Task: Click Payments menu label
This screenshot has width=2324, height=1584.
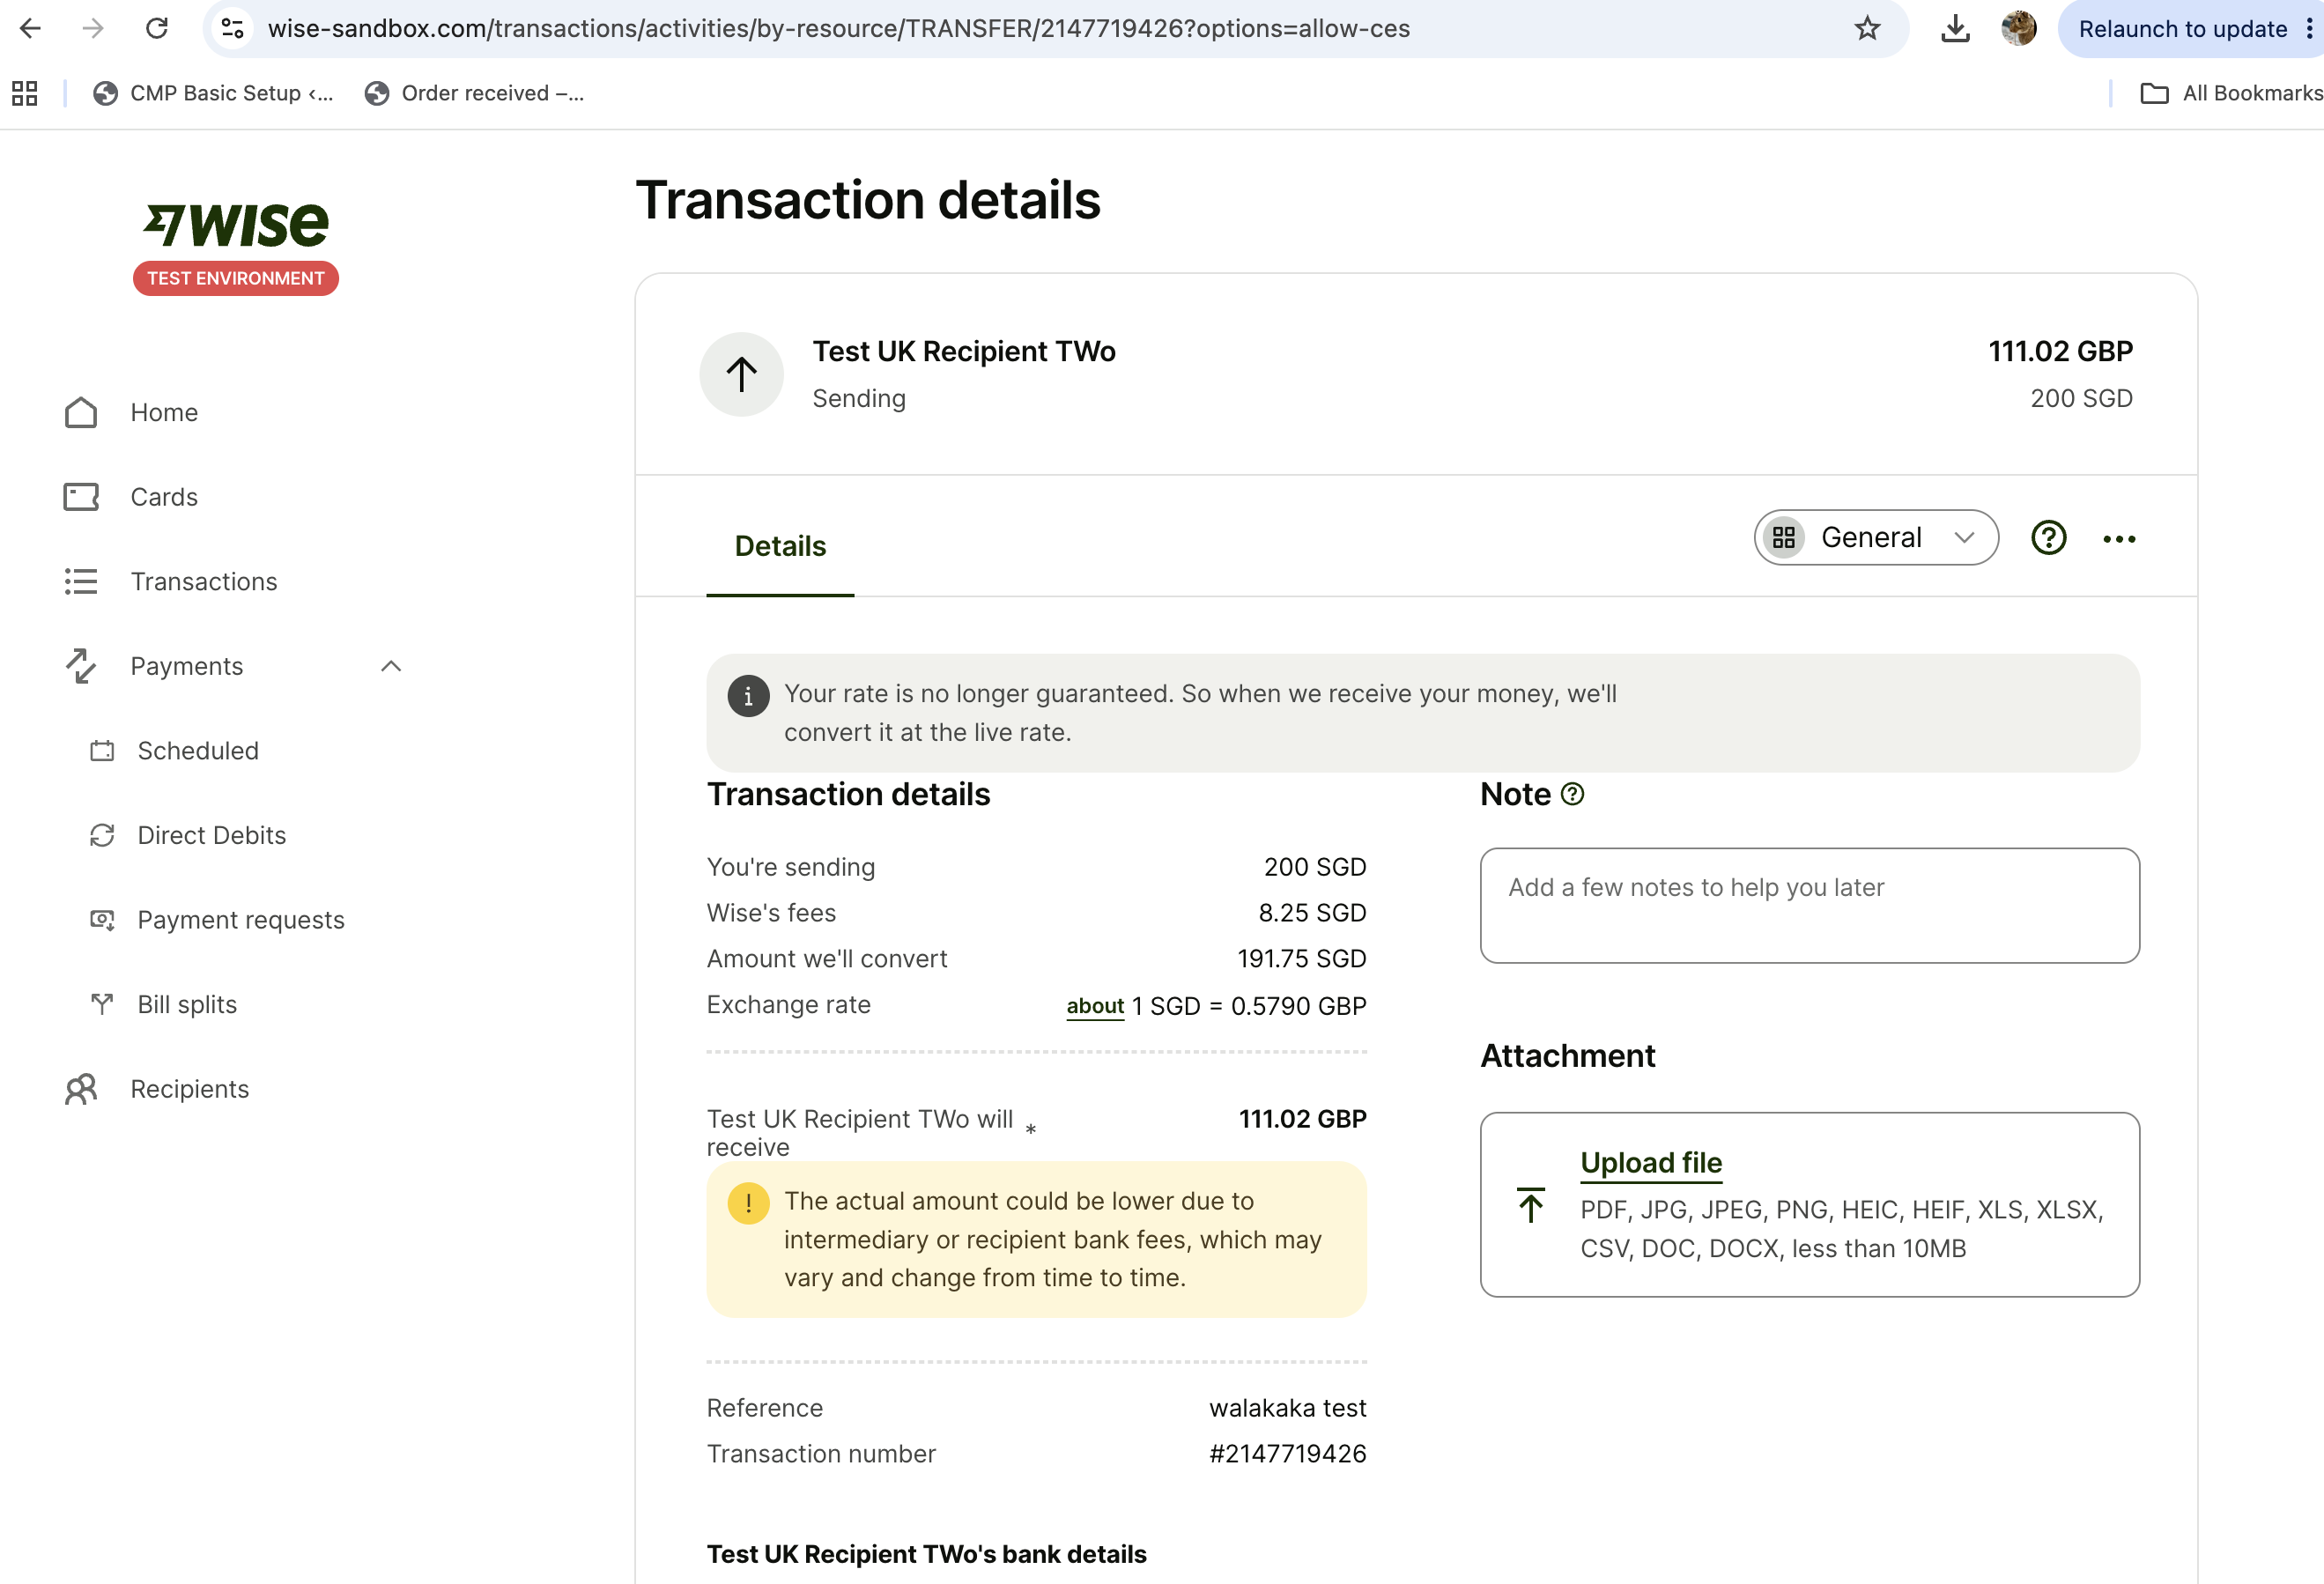Action: pyautogui.click(x=187, y=666)
